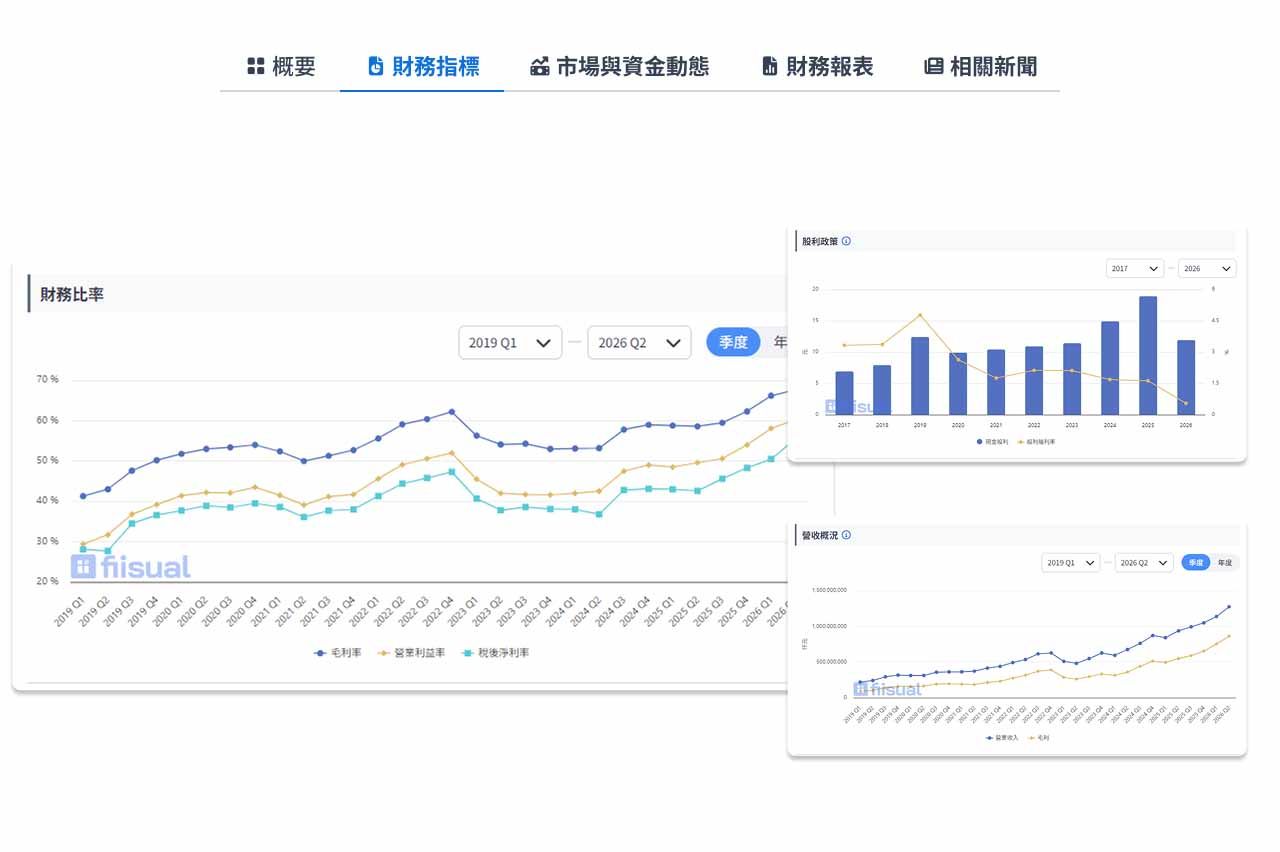Click the 股利政策 section title
The height and width of the screenshot is (852, 1280).
(820, 241)
